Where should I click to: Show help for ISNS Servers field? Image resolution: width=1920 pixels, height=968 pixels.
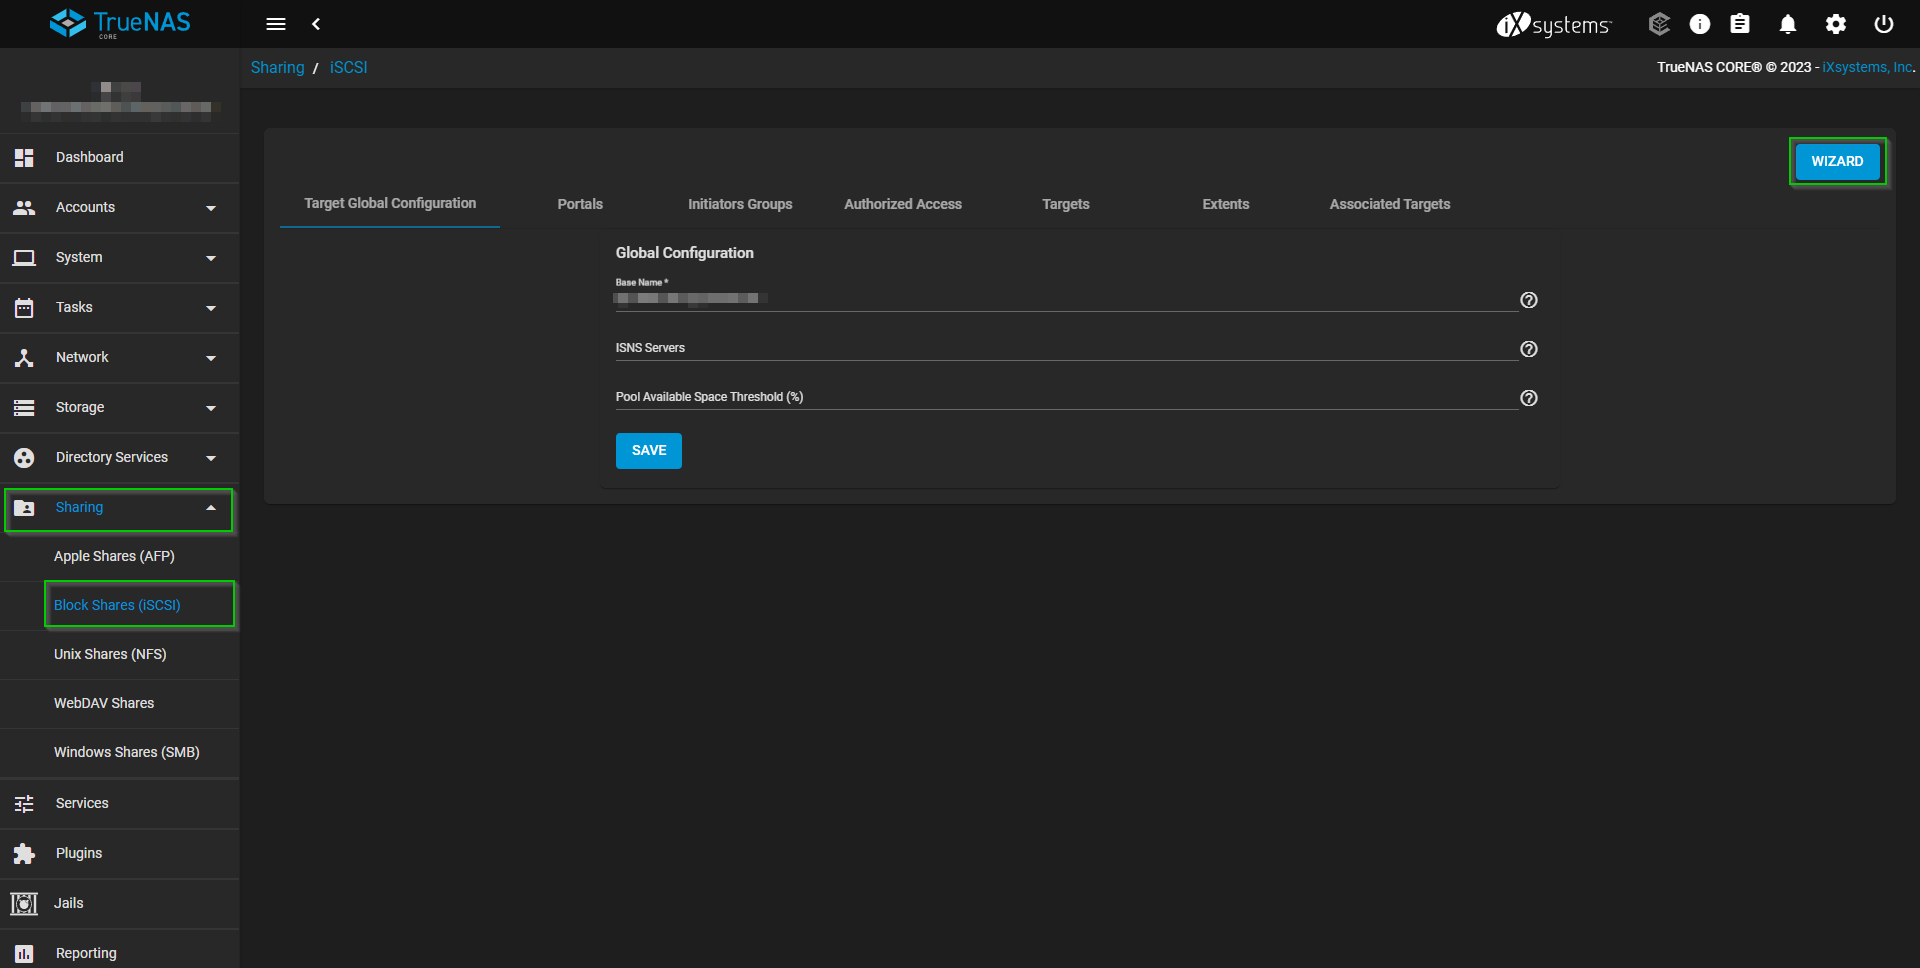[x=1529, y=349]
